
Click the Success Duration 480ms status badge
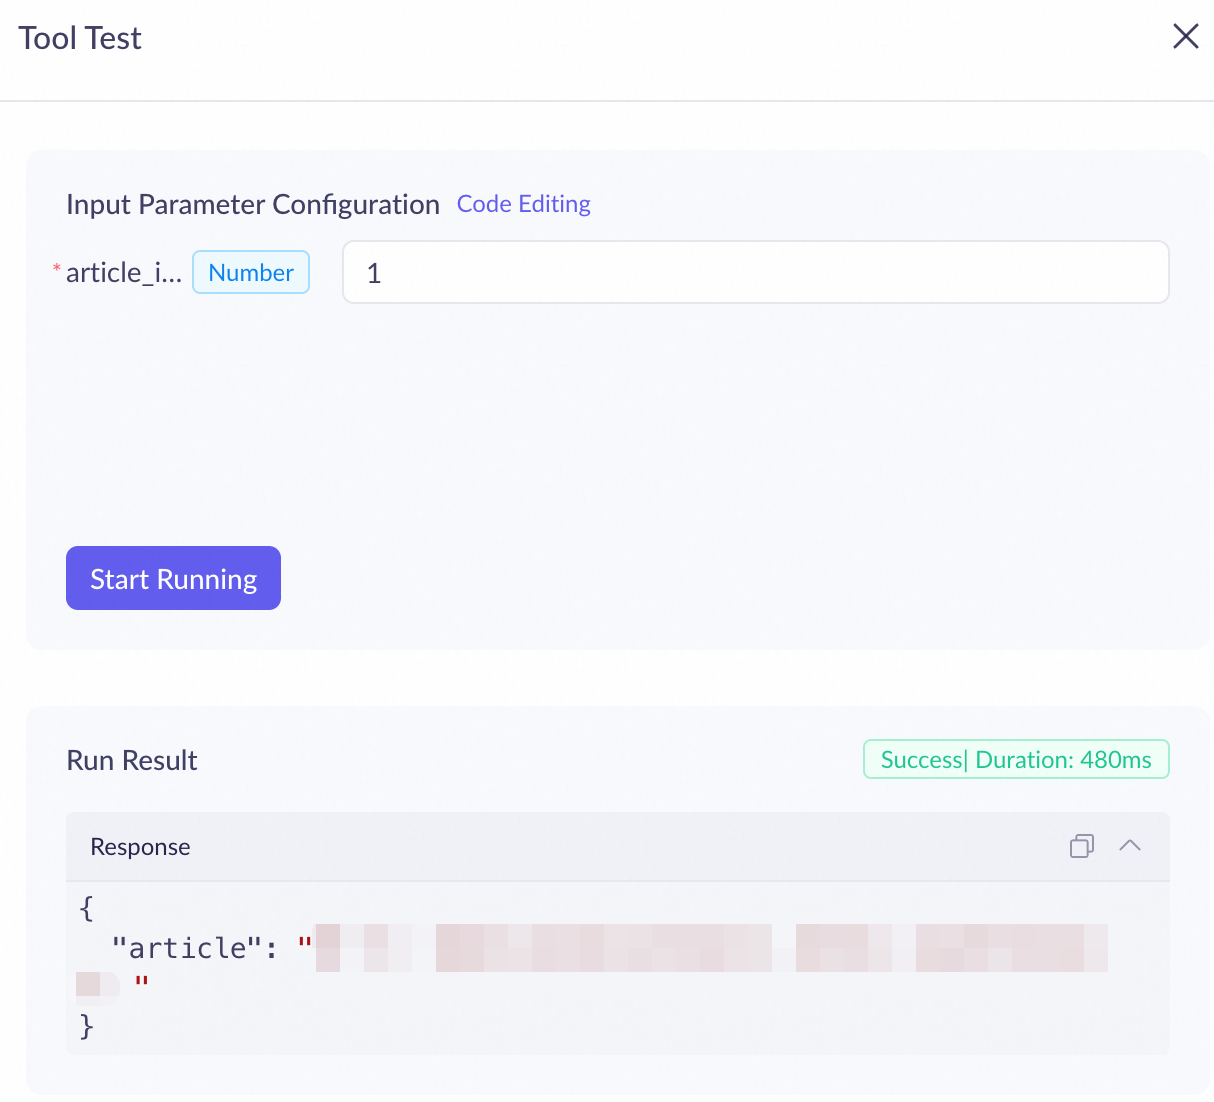(x=1016, y=759)
